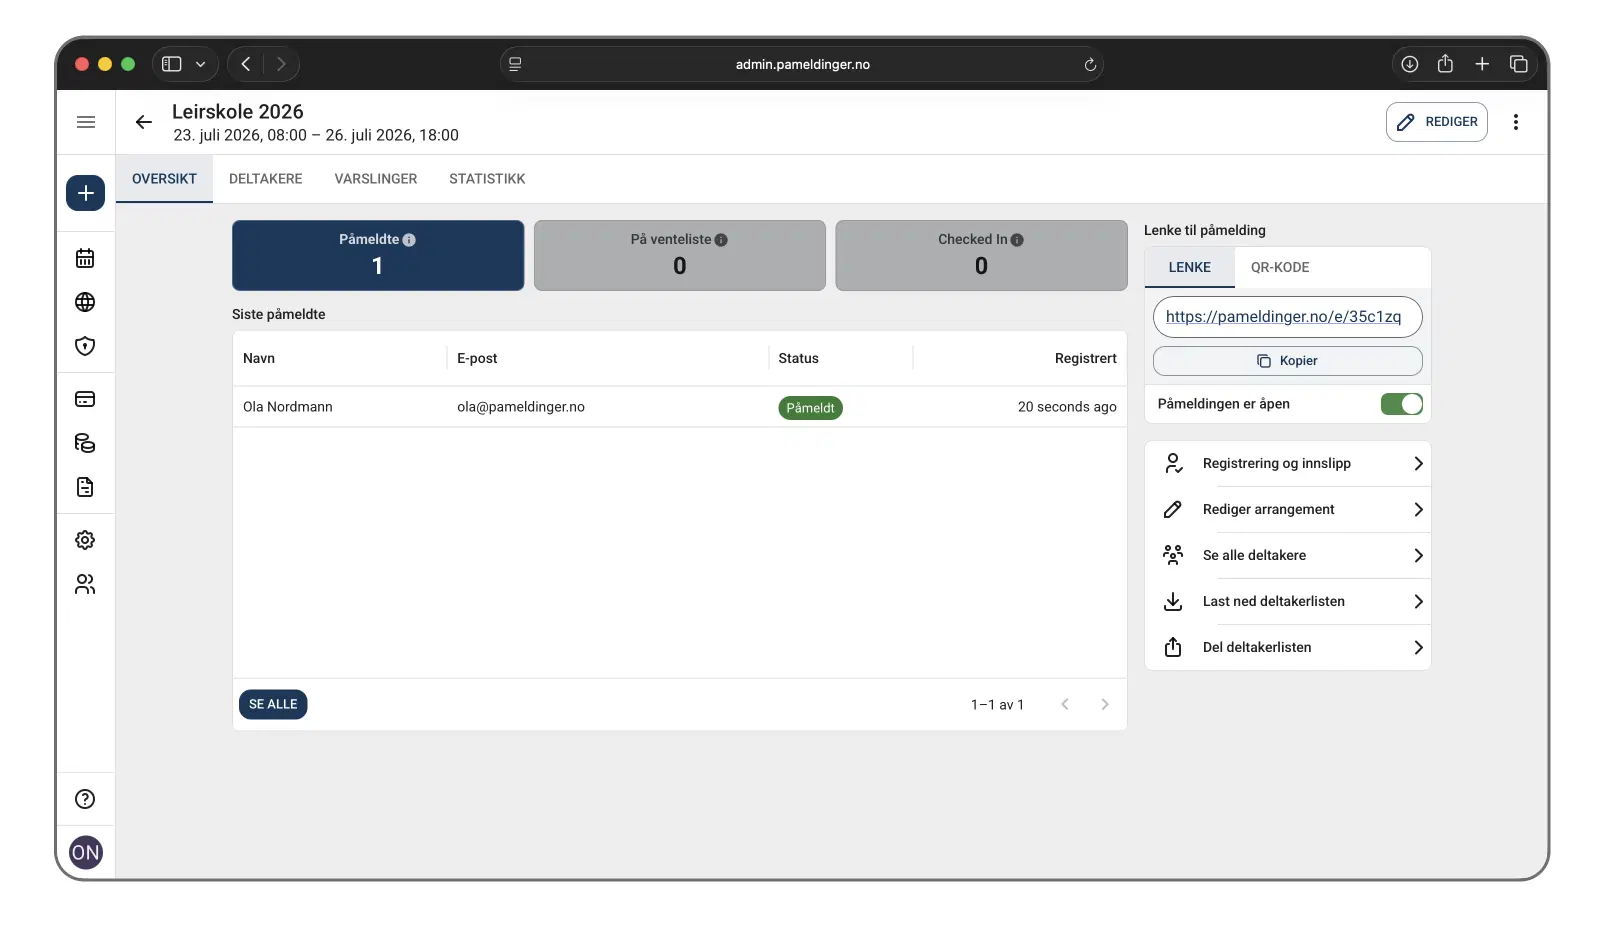Viewport: 1604px width, 926px height.
Task: Open 'Last ned deltakerlisten' option
Action: 1287,602
